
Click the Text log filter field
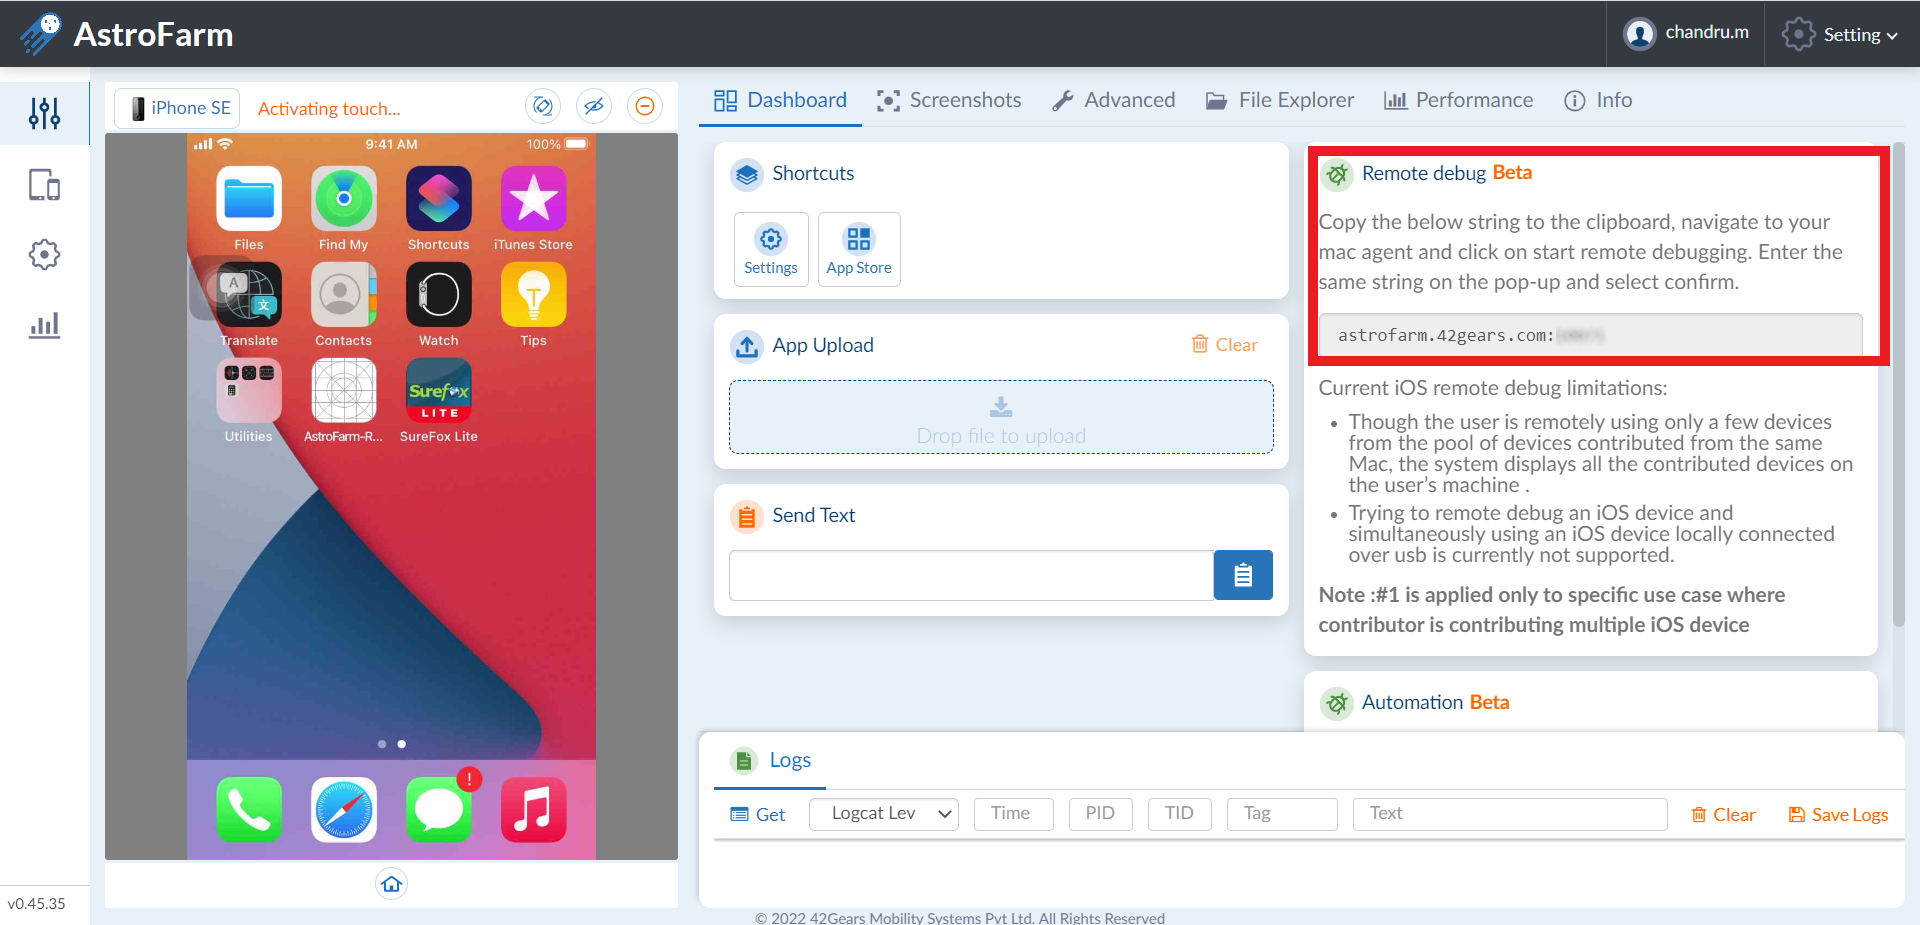pyautogui.click(x=1510, y=814)
